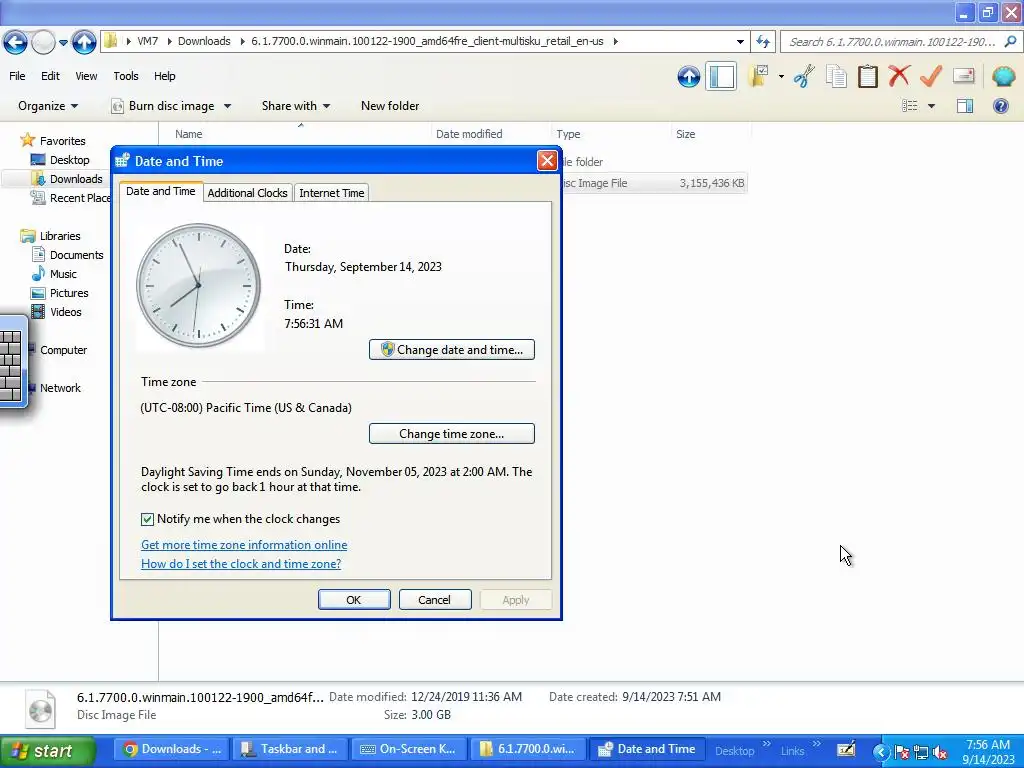Click the search magnifier icon in Explorer
Viewport: 1024px width, 768px height.
[x=1010, y=42]
